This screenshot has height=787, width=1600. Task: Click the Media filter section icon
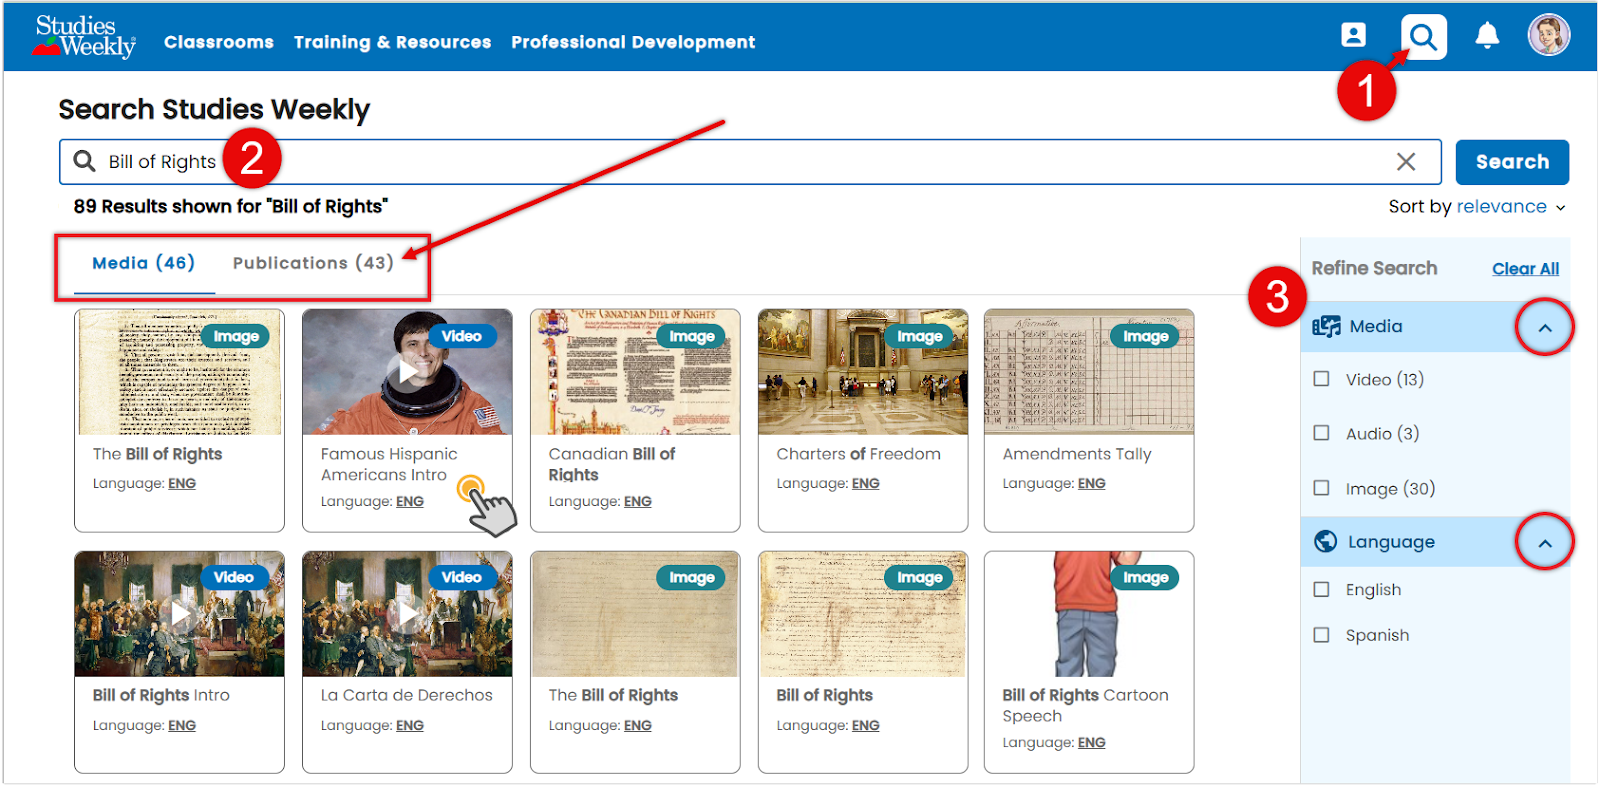pos(1327,326)
